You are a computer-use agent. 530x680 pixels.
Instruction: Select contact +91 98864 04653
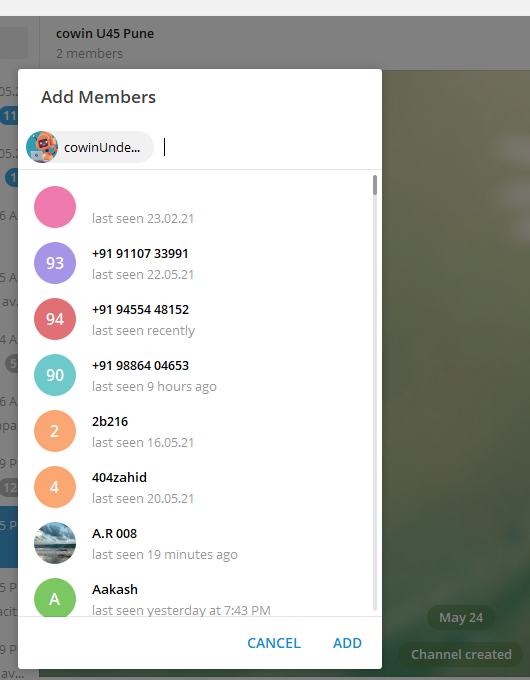tap(200, 375)
